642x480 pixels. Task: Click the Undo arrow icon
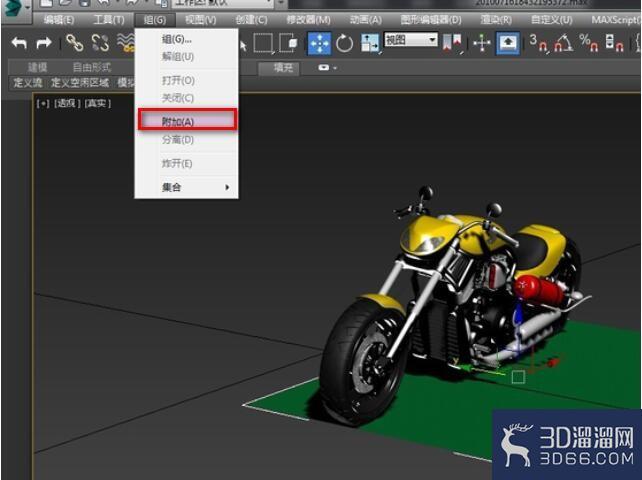(19, 43)
